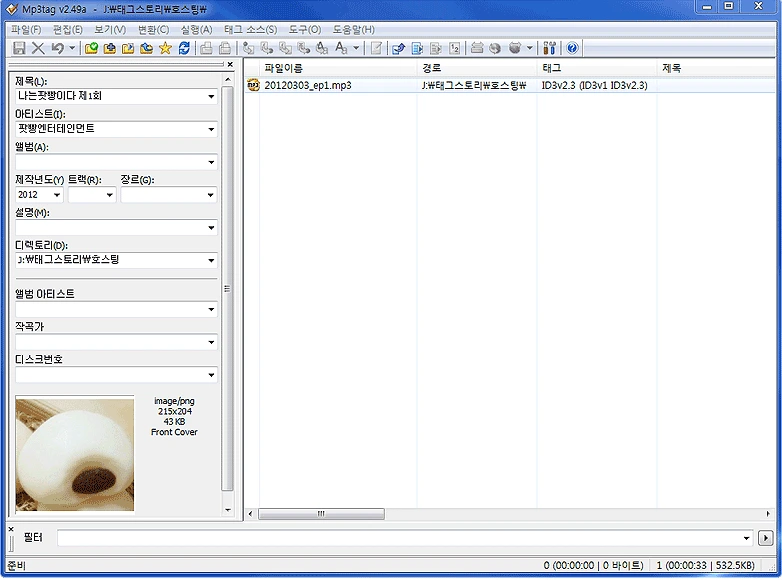
Task: Click the filter apply arrow button
Action: (x=766, y=538)
